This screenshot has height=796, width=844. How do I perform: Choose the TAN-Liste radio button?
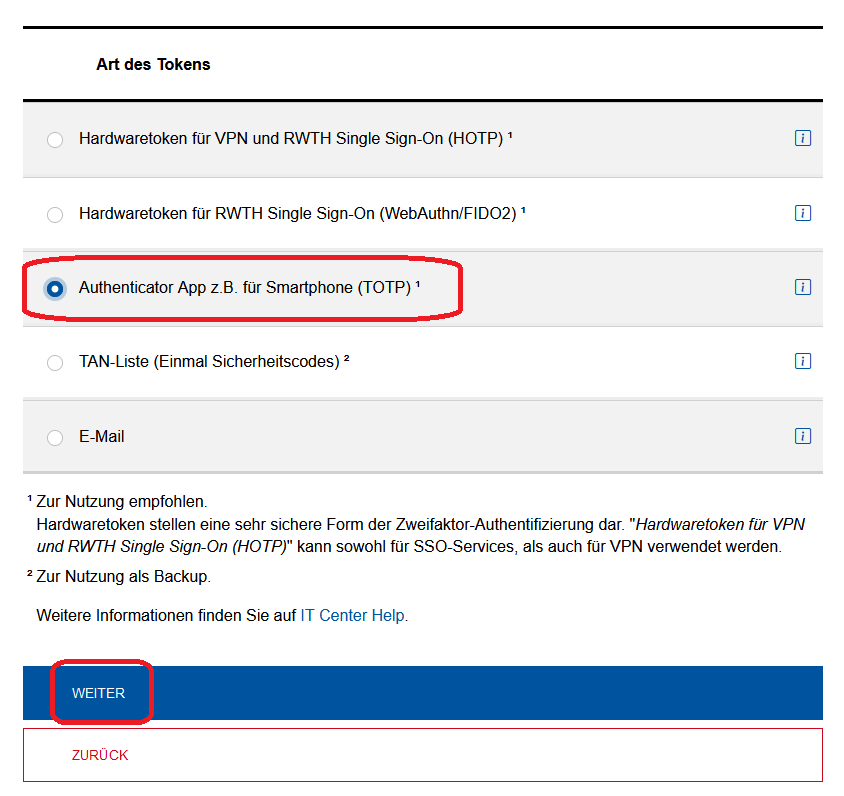(55, 362)
